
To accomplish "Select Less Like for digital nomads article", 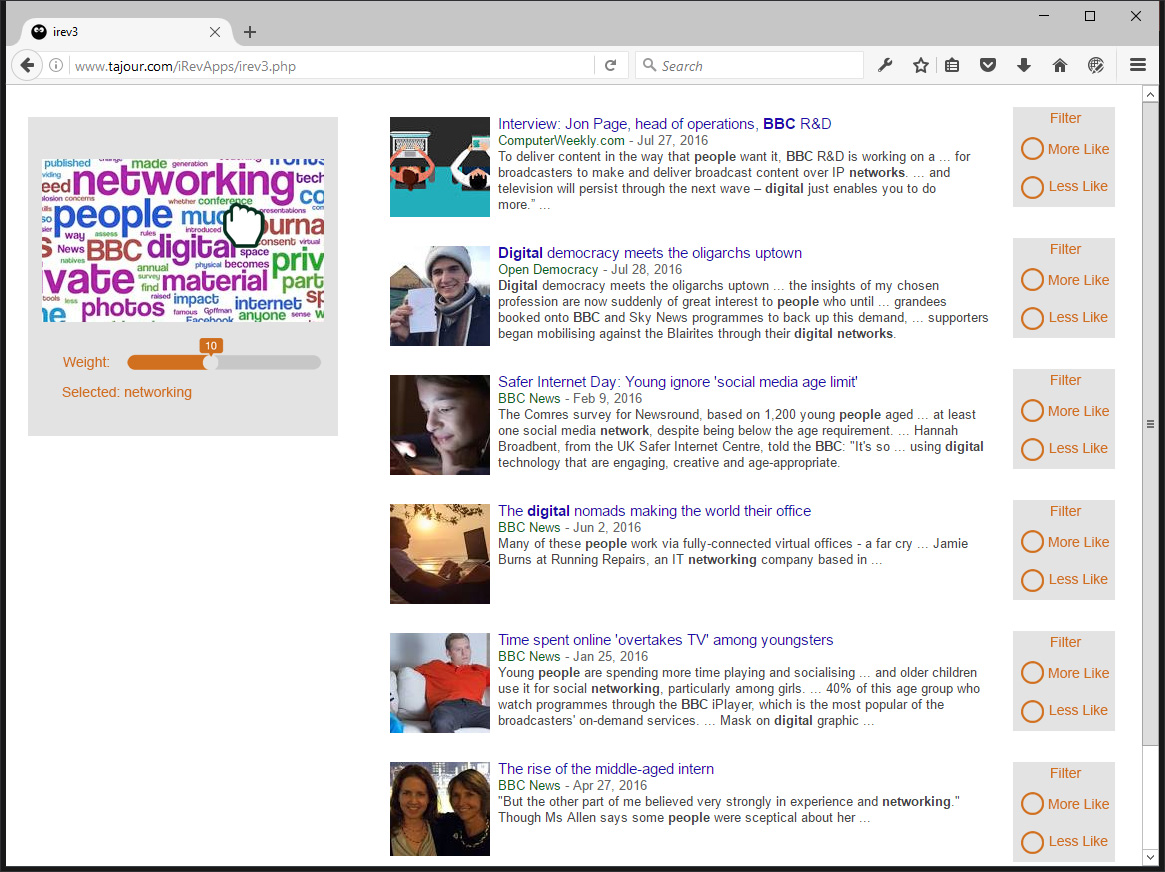I will [x=1032, y=579].
